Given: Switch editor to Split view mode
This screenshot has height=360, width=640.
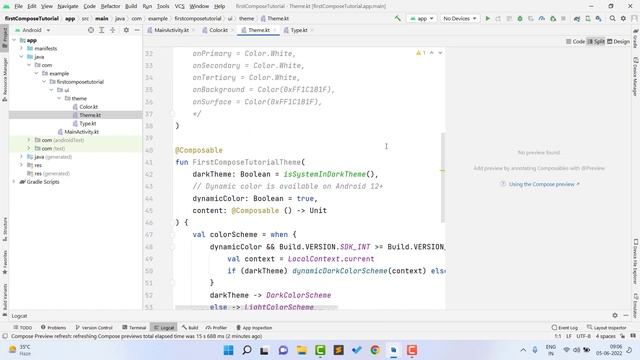Looking at the screenshot, I should coord(596,42).
